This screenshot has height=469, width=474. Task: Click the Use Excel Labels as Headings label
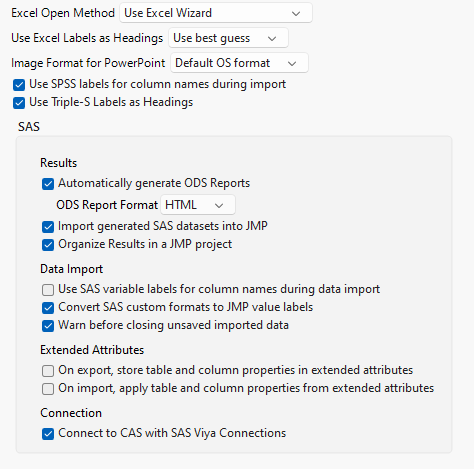(87, 38)
